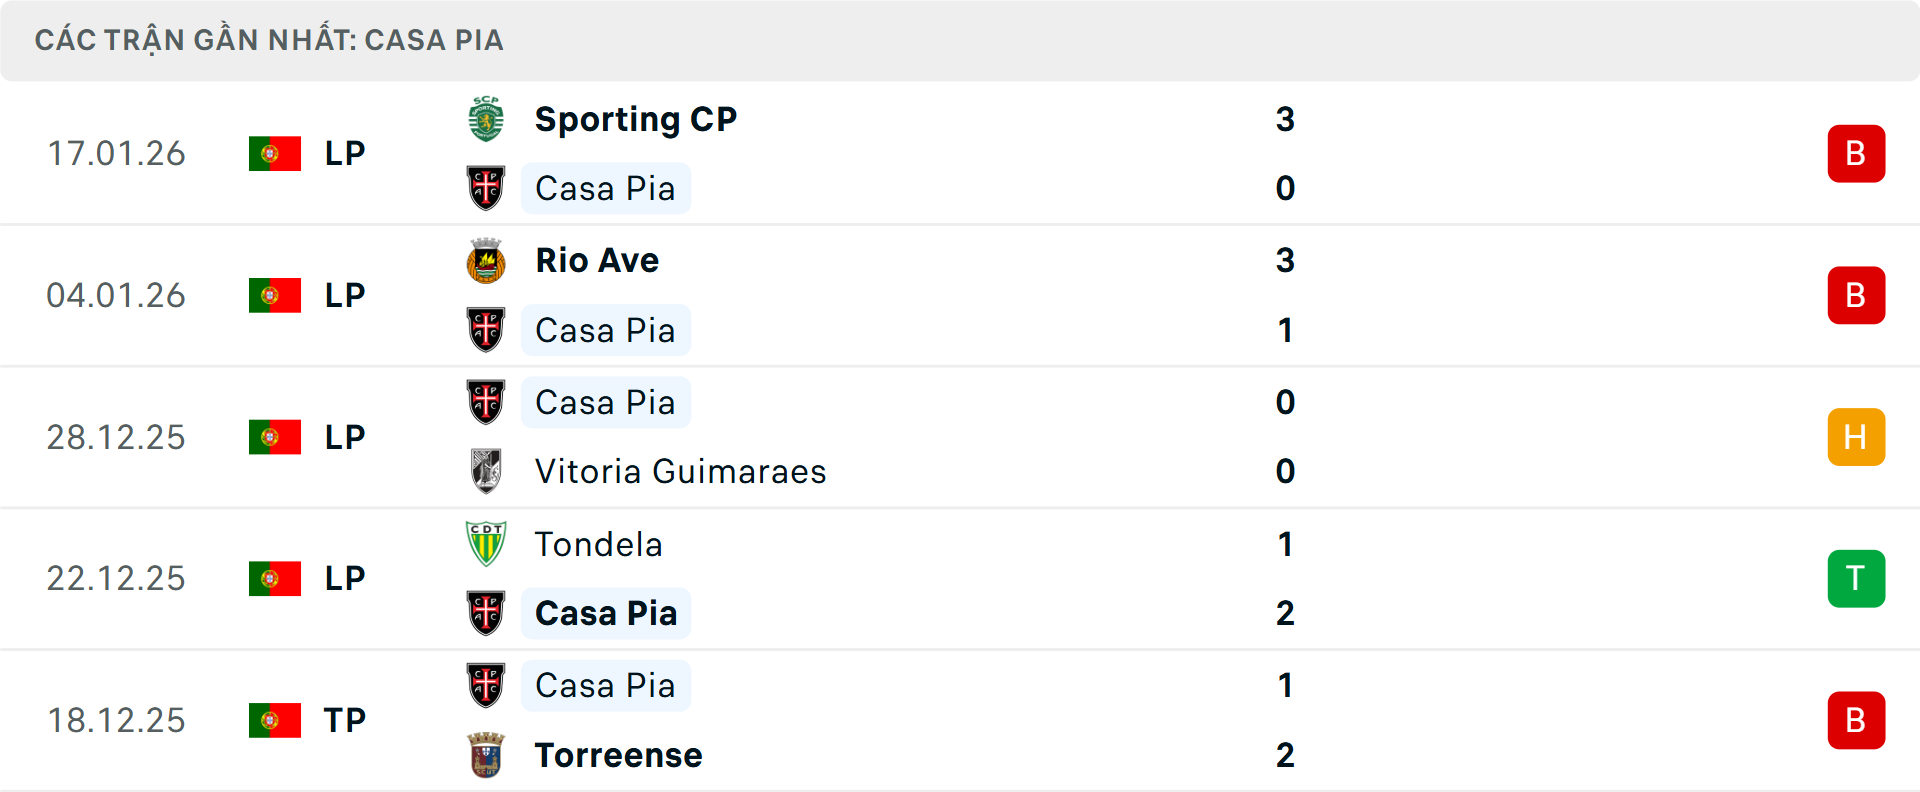Click the Tondela club crest
Screen dimensions: 1920x792
pos(486,544)
